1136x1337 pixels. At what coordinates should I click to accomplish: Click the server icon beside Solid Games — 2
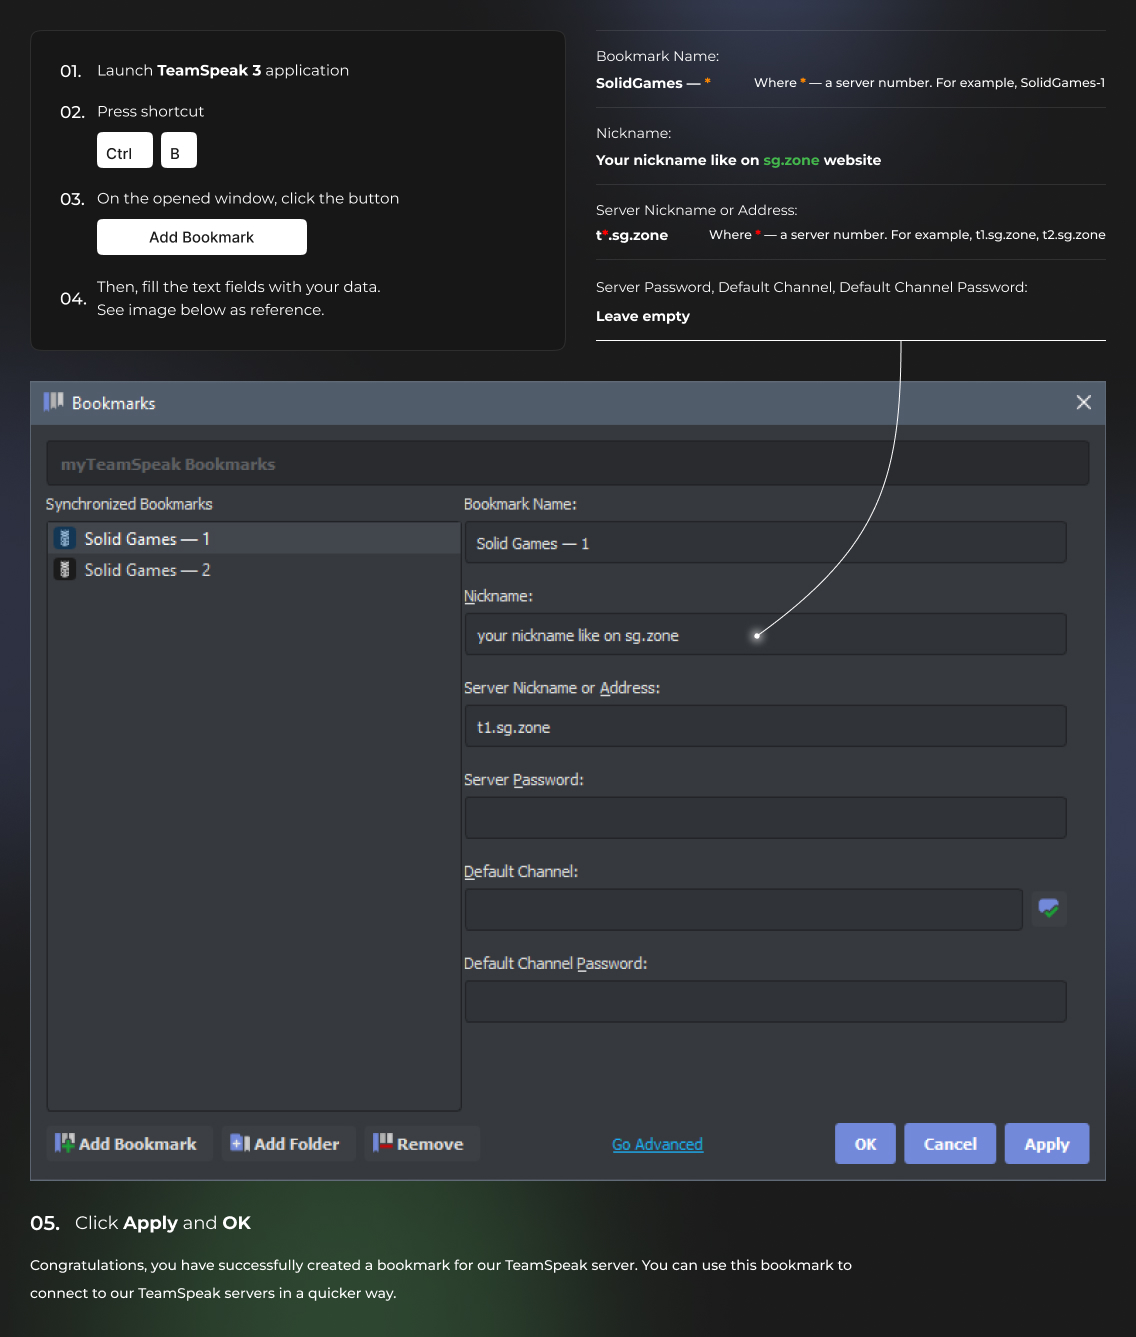65,570
